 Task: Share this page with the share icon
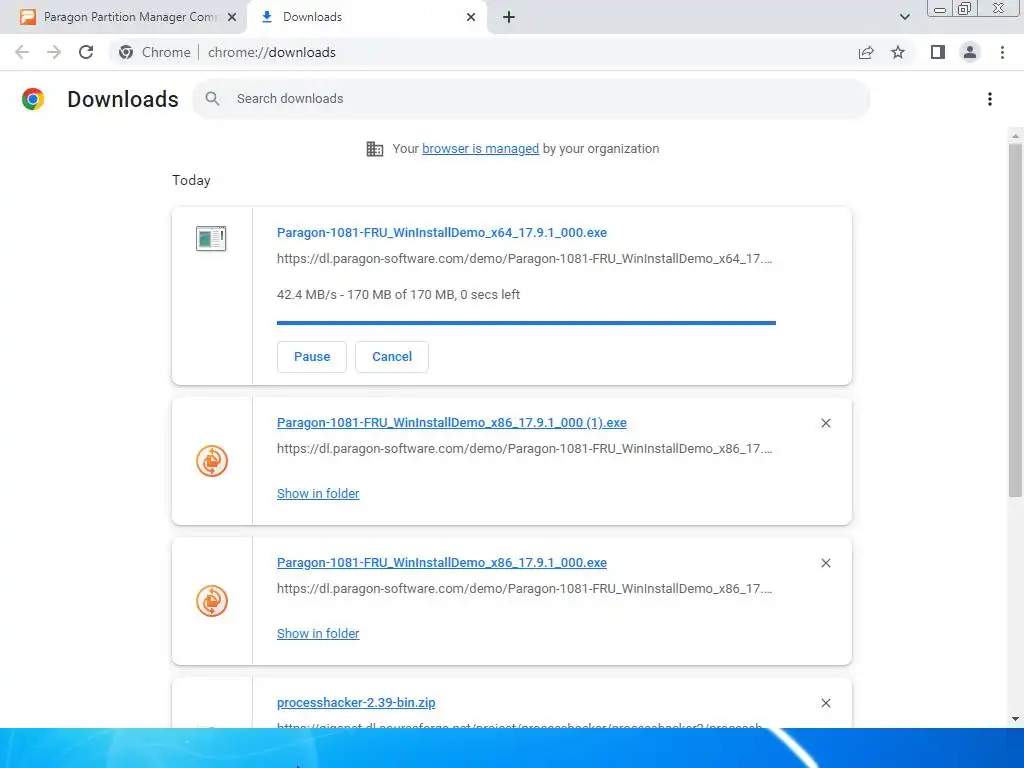pos(866,52)
